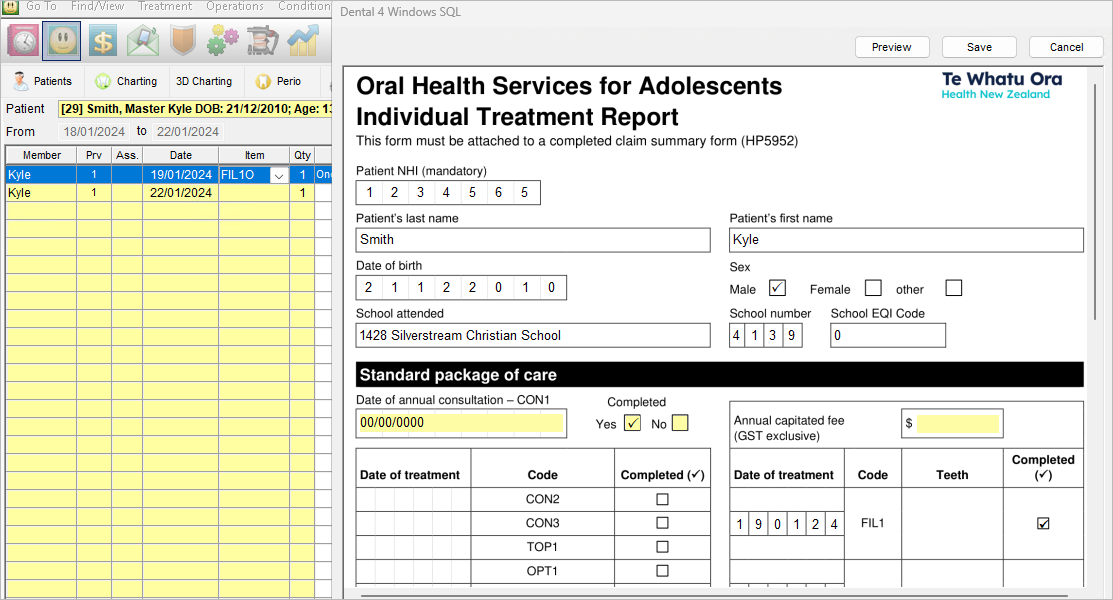Open the Go To menu

pyautogui.click(x=41, y=6)
